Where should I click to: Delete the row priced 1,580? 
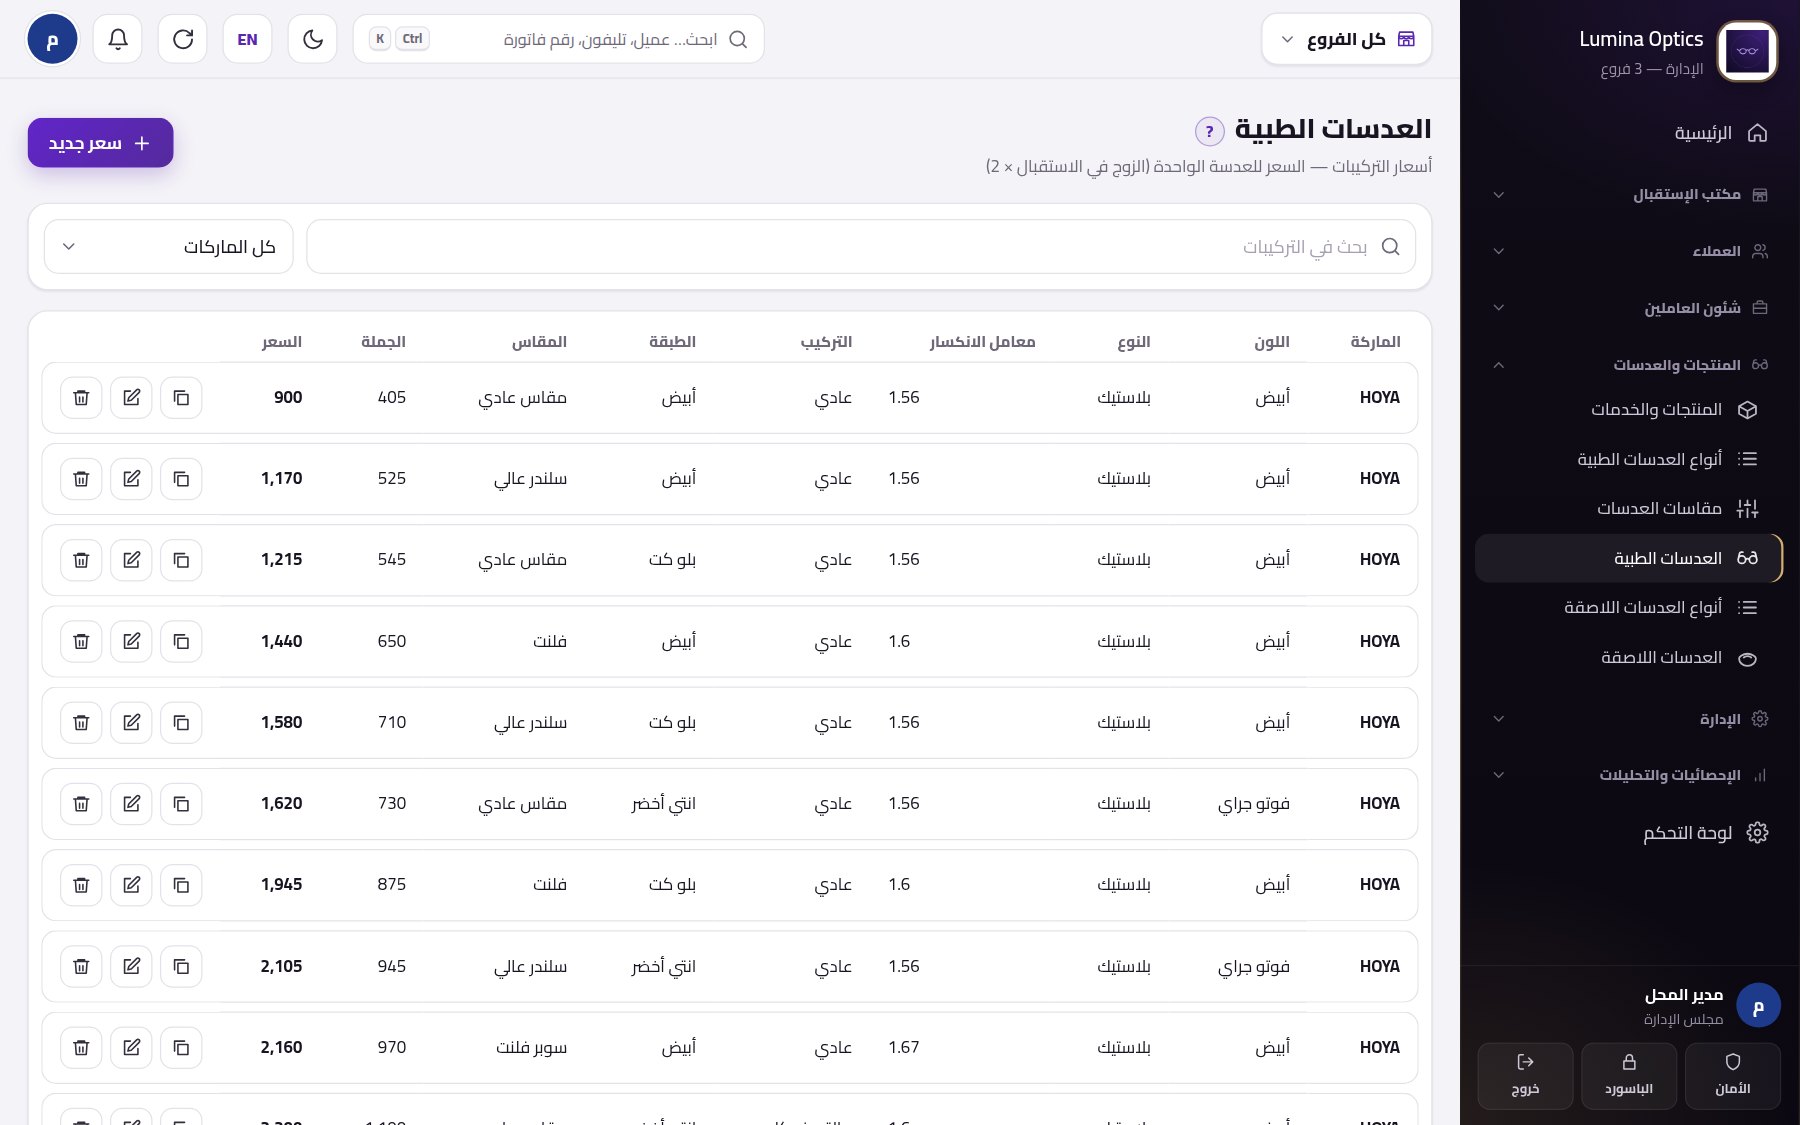[81, 722]
